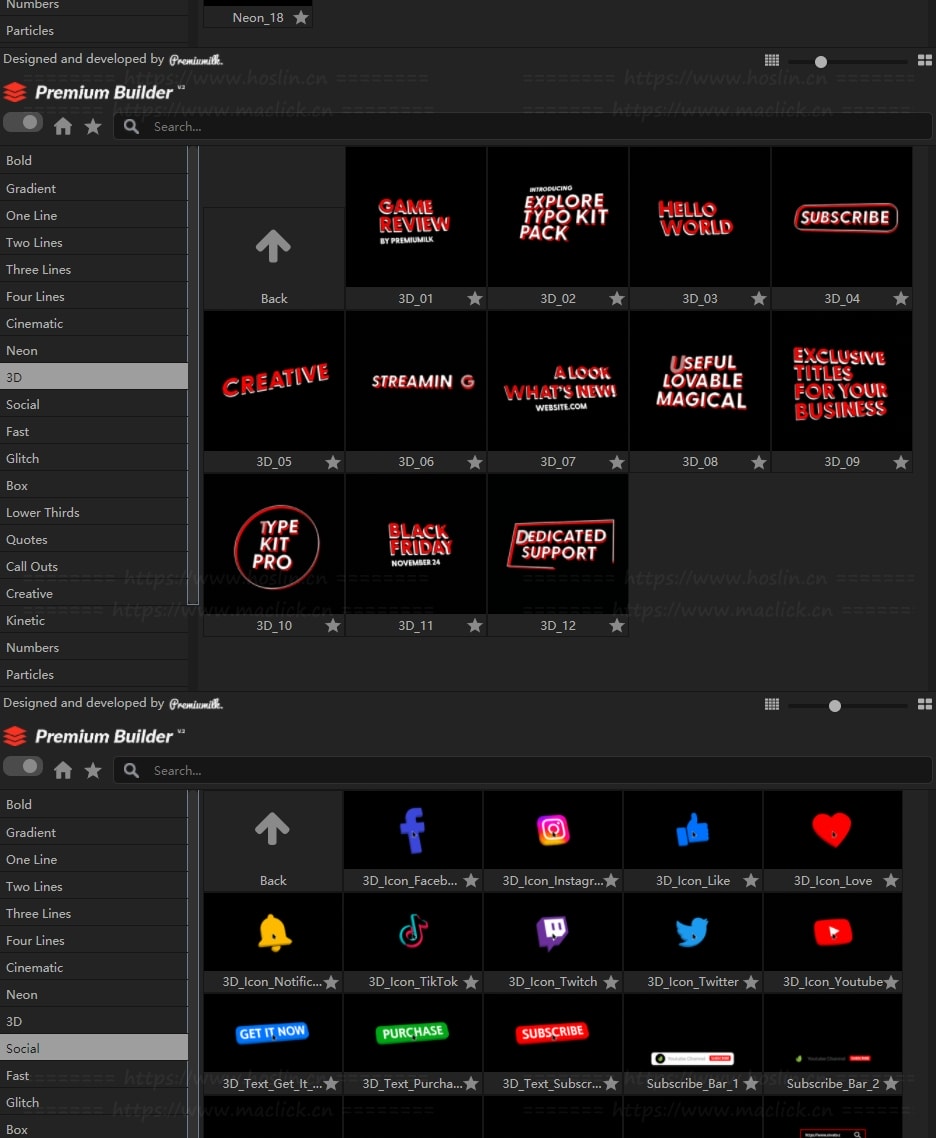
Task: Select the Call Outs category
Action: coord(94,566)
